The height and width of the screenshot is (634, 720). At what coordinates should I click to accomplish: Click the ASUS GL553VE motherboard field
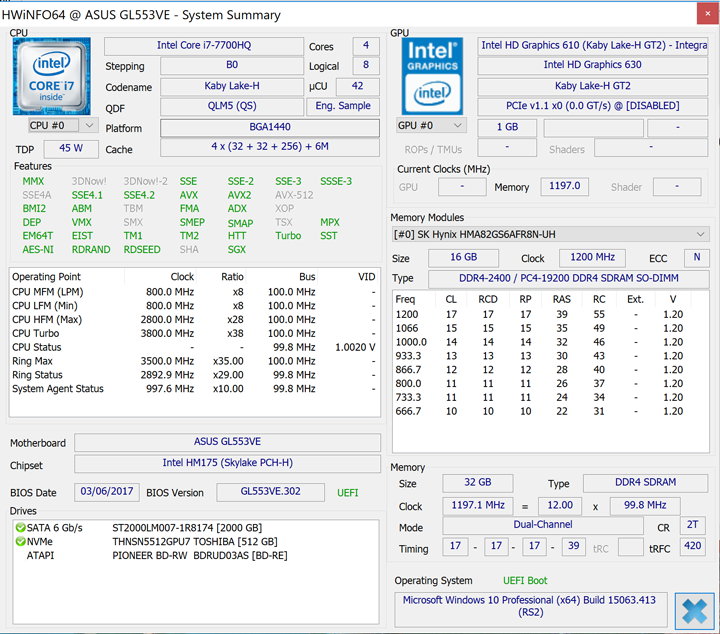pyautogui.click(x=226, y=442)
